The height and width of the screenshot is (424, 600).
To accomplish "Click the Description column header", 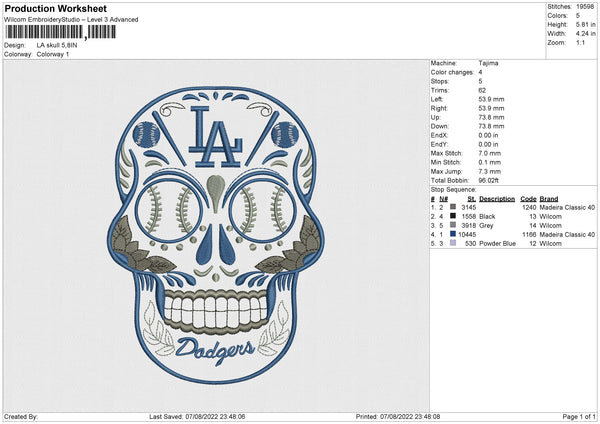I will pos(496,198).
